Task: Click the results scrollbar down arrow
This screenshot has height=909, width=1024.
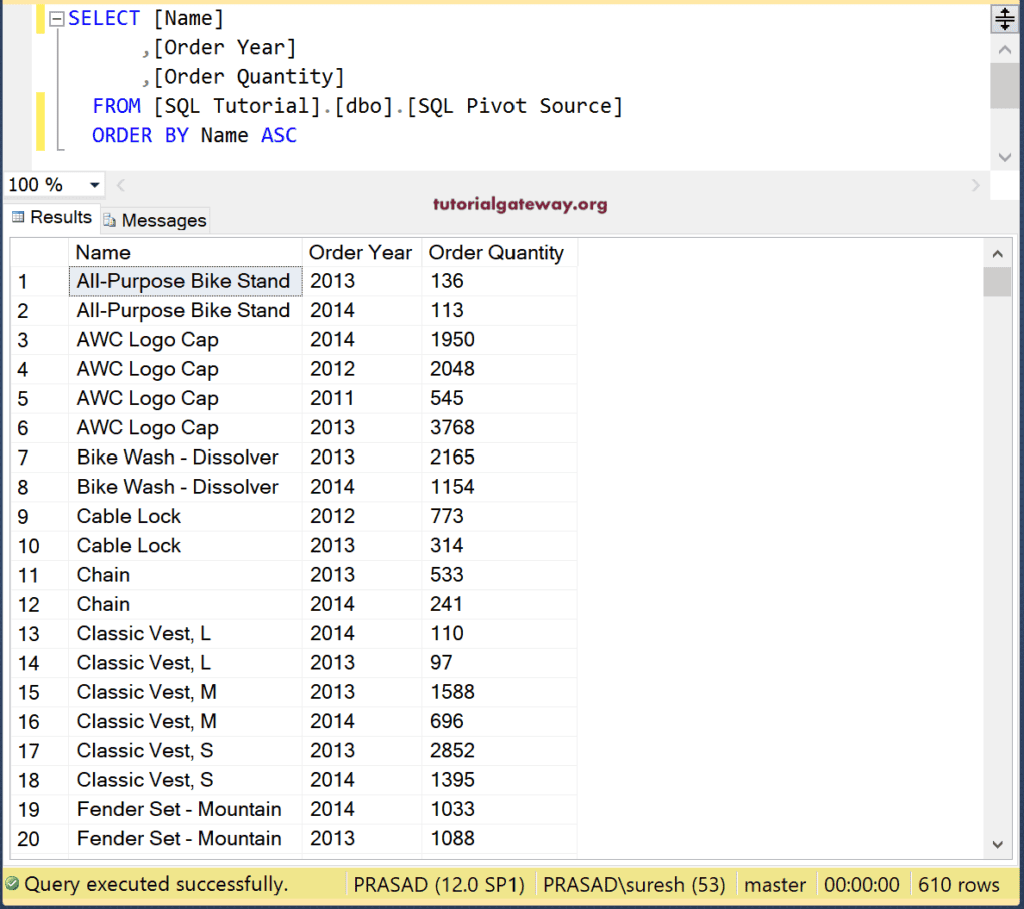Action: pyautogui.click(x=997, y=845)
